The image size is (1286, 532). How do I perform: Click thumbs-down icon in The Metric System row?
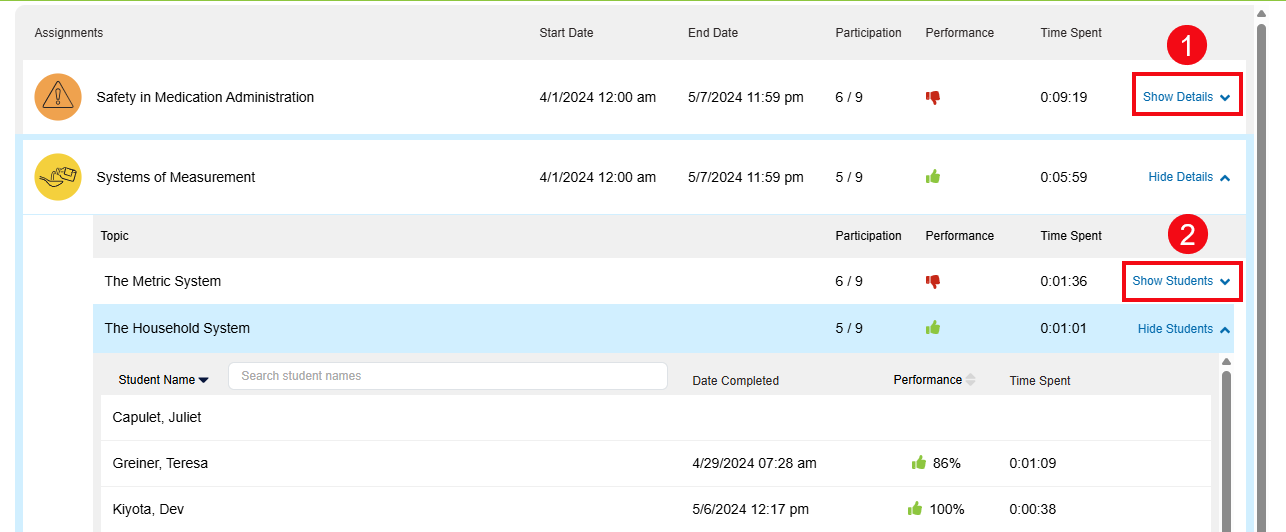(933, 282)
